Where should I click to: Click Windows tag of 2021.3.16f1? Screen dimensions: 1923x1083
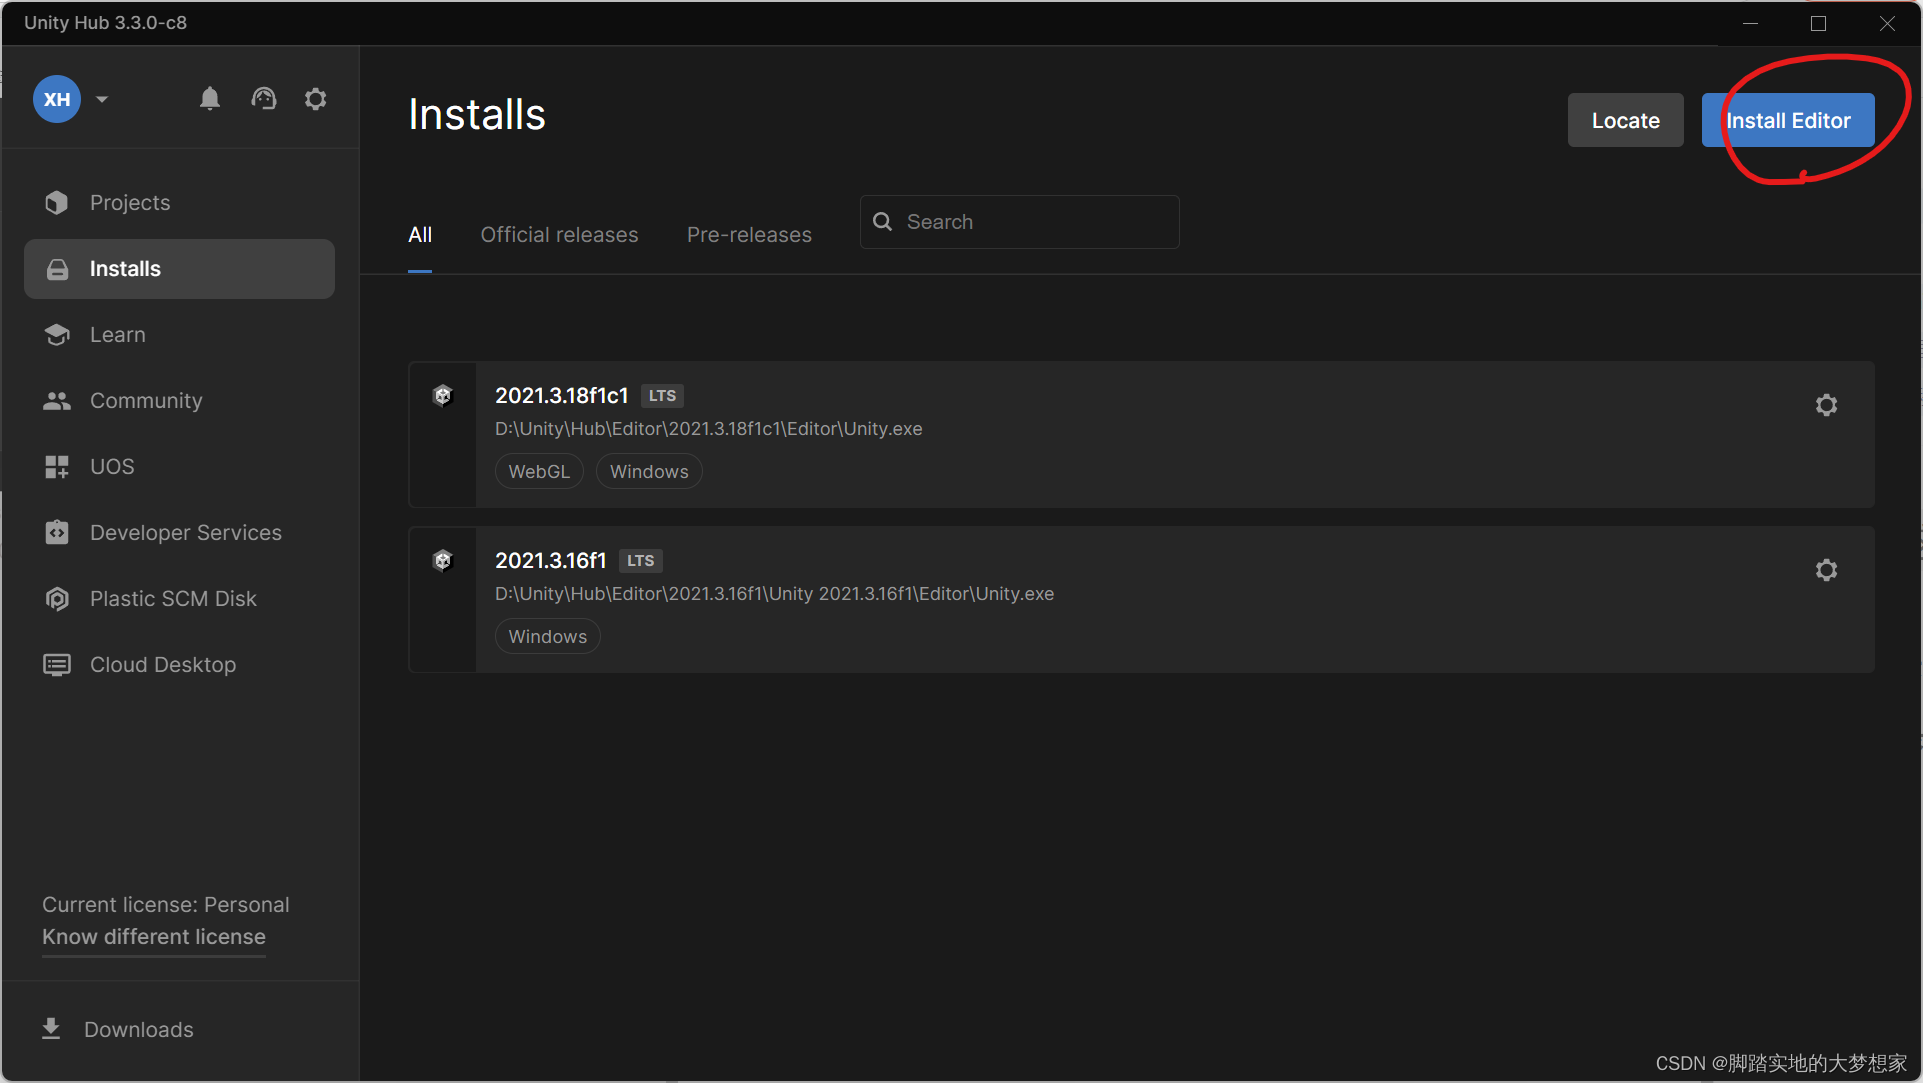[x=548, y=637]
